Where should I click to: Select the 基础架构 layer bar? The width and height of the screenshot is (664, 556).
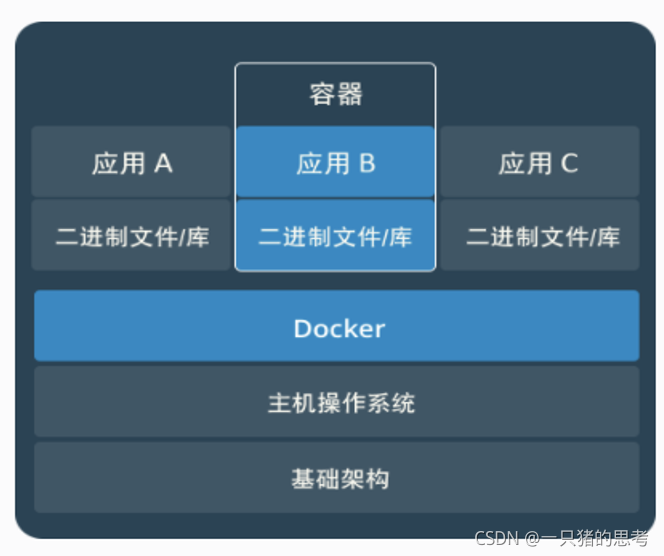pyautogui.click(x=337, y=477)
